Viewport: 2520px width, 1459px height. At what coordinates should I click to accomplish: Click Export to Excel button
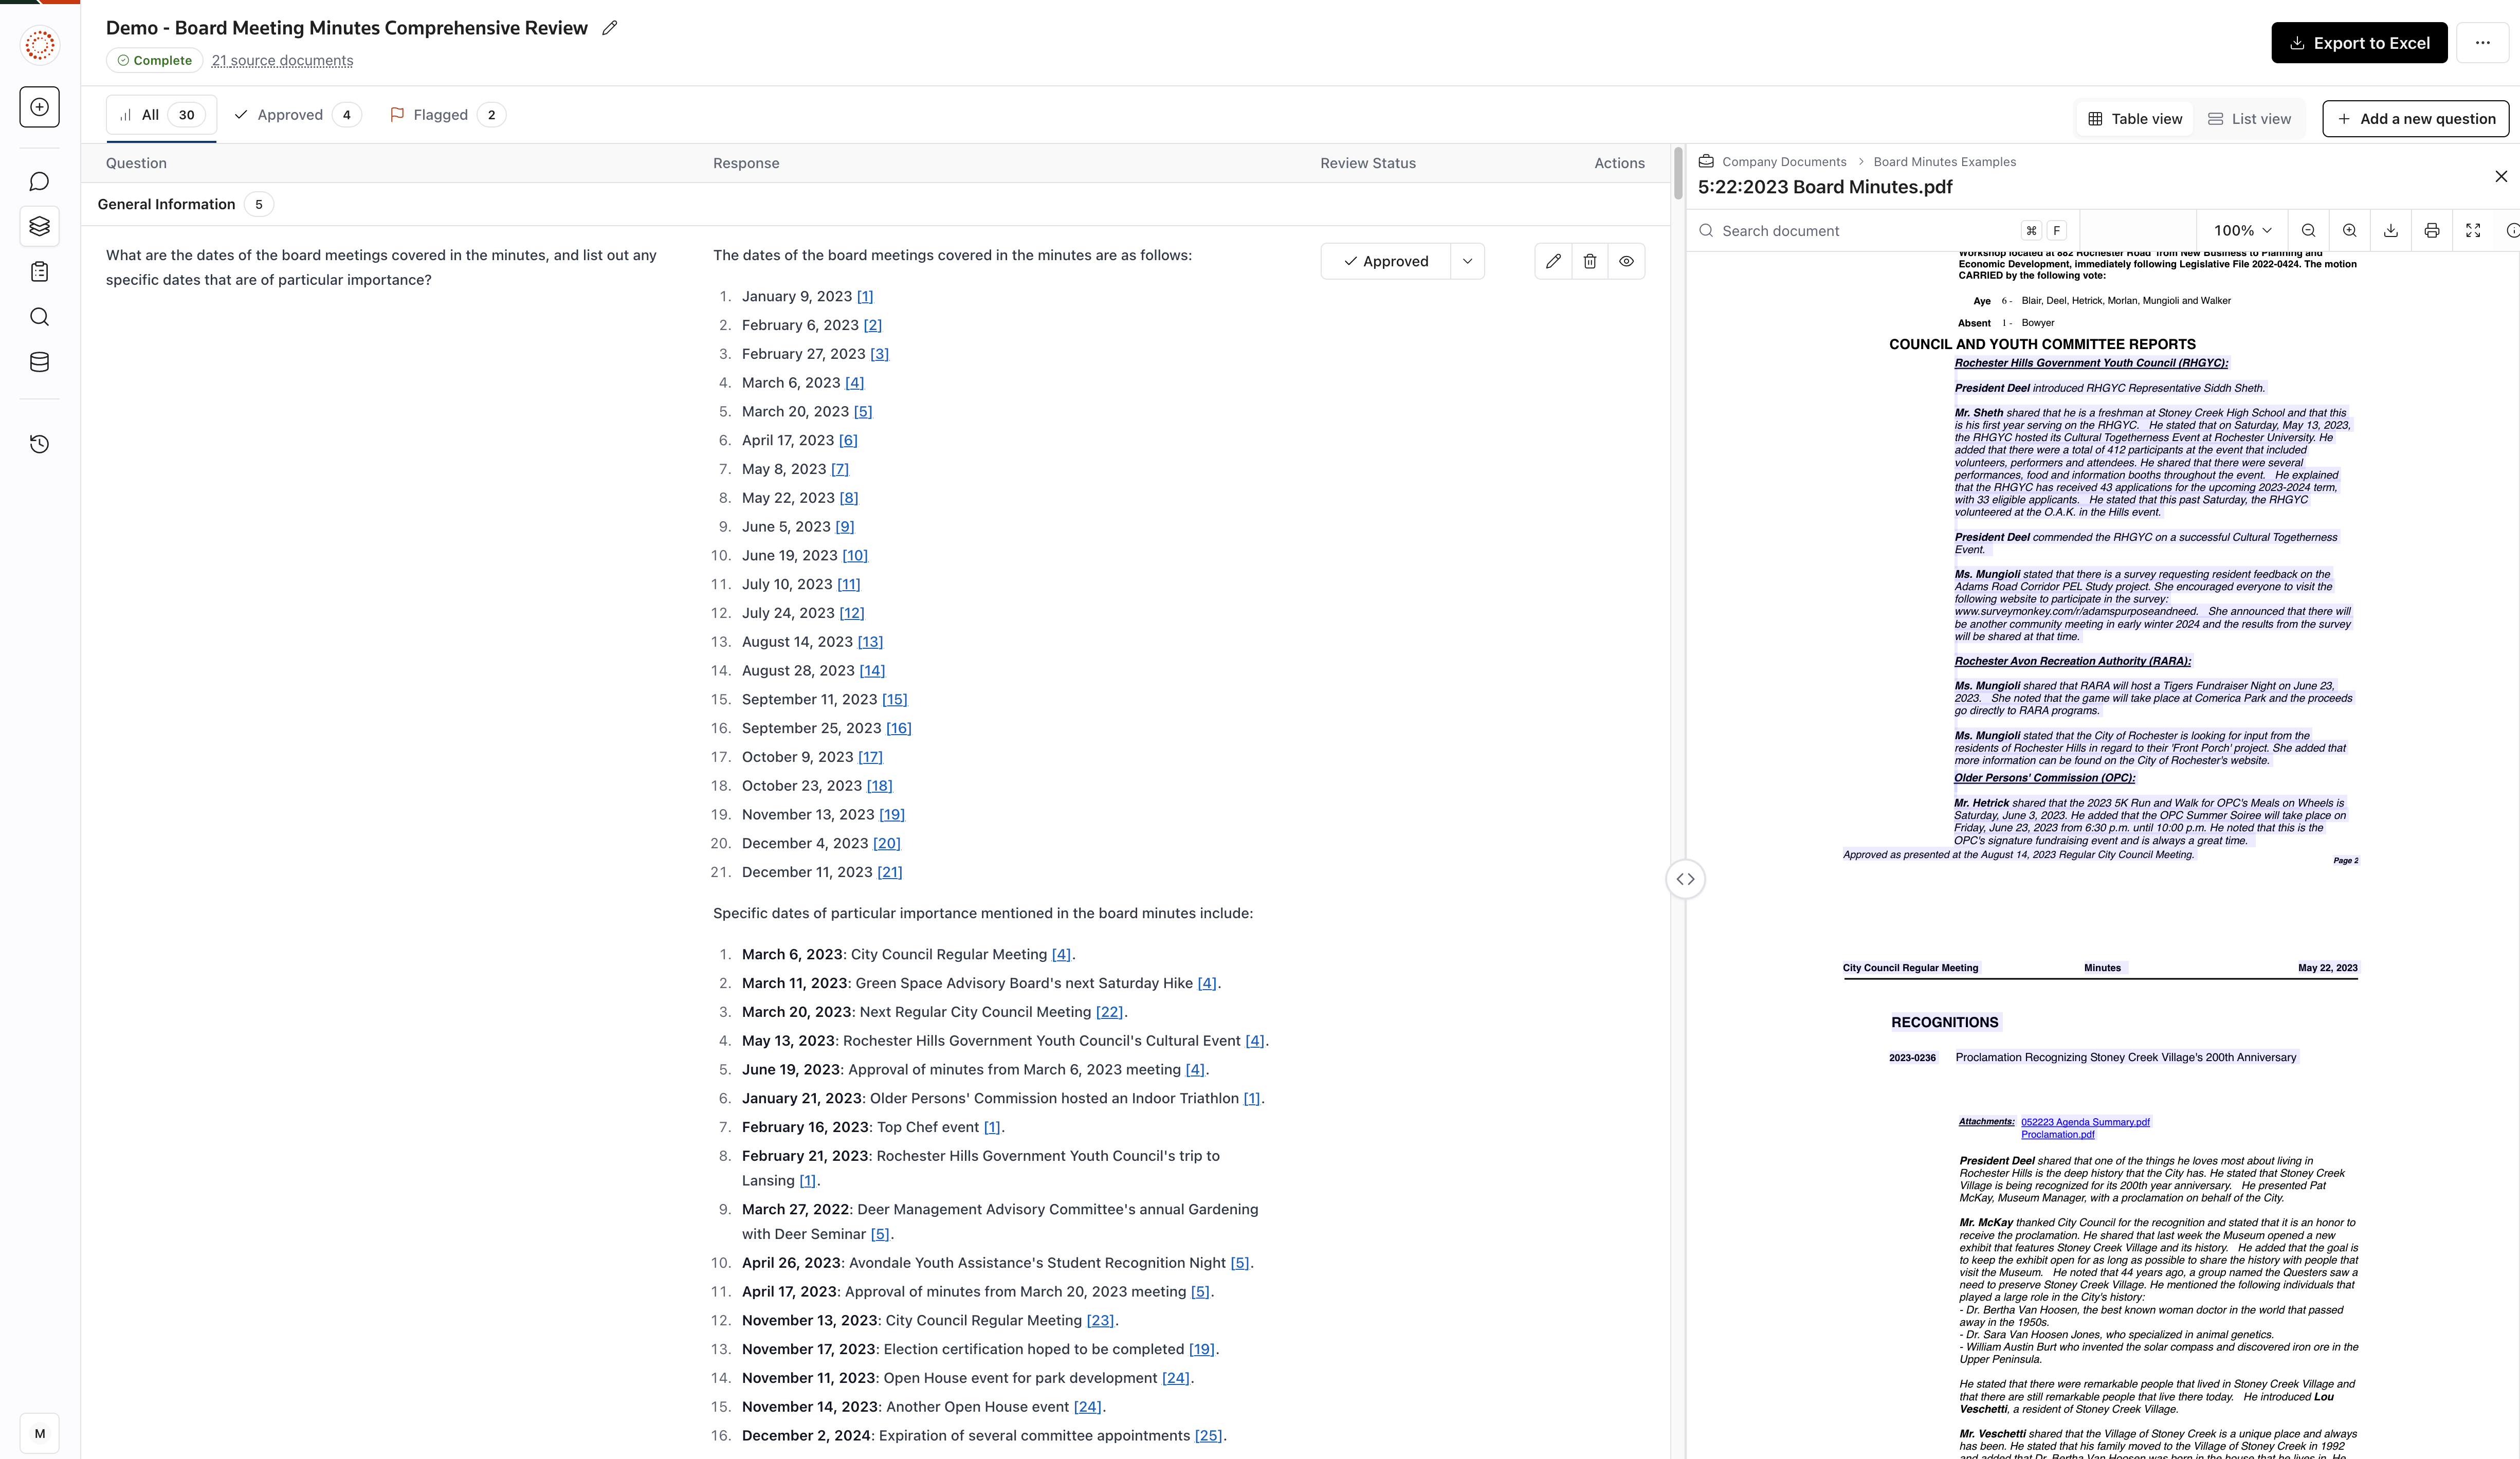2358,43
